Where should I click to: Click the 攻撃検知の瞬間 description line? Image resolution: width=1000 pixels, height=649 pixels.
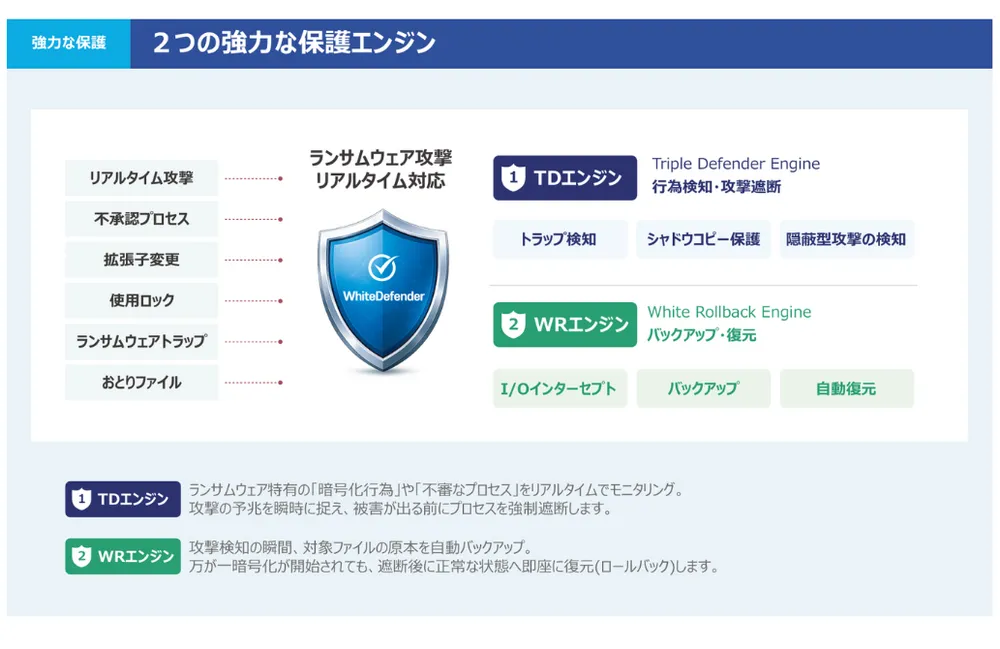[x=360, y=547]
